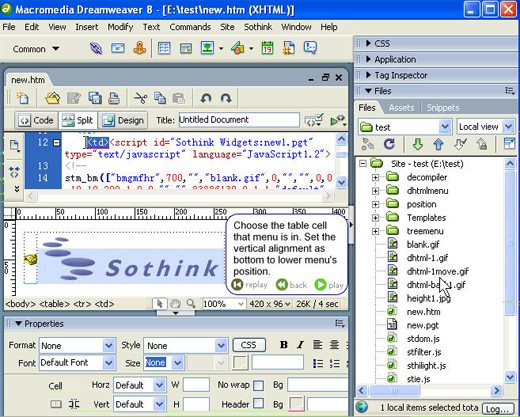This screenshot has height=417, width=520.
Task: Click the back button in tooltip
Action: point(291,285)
